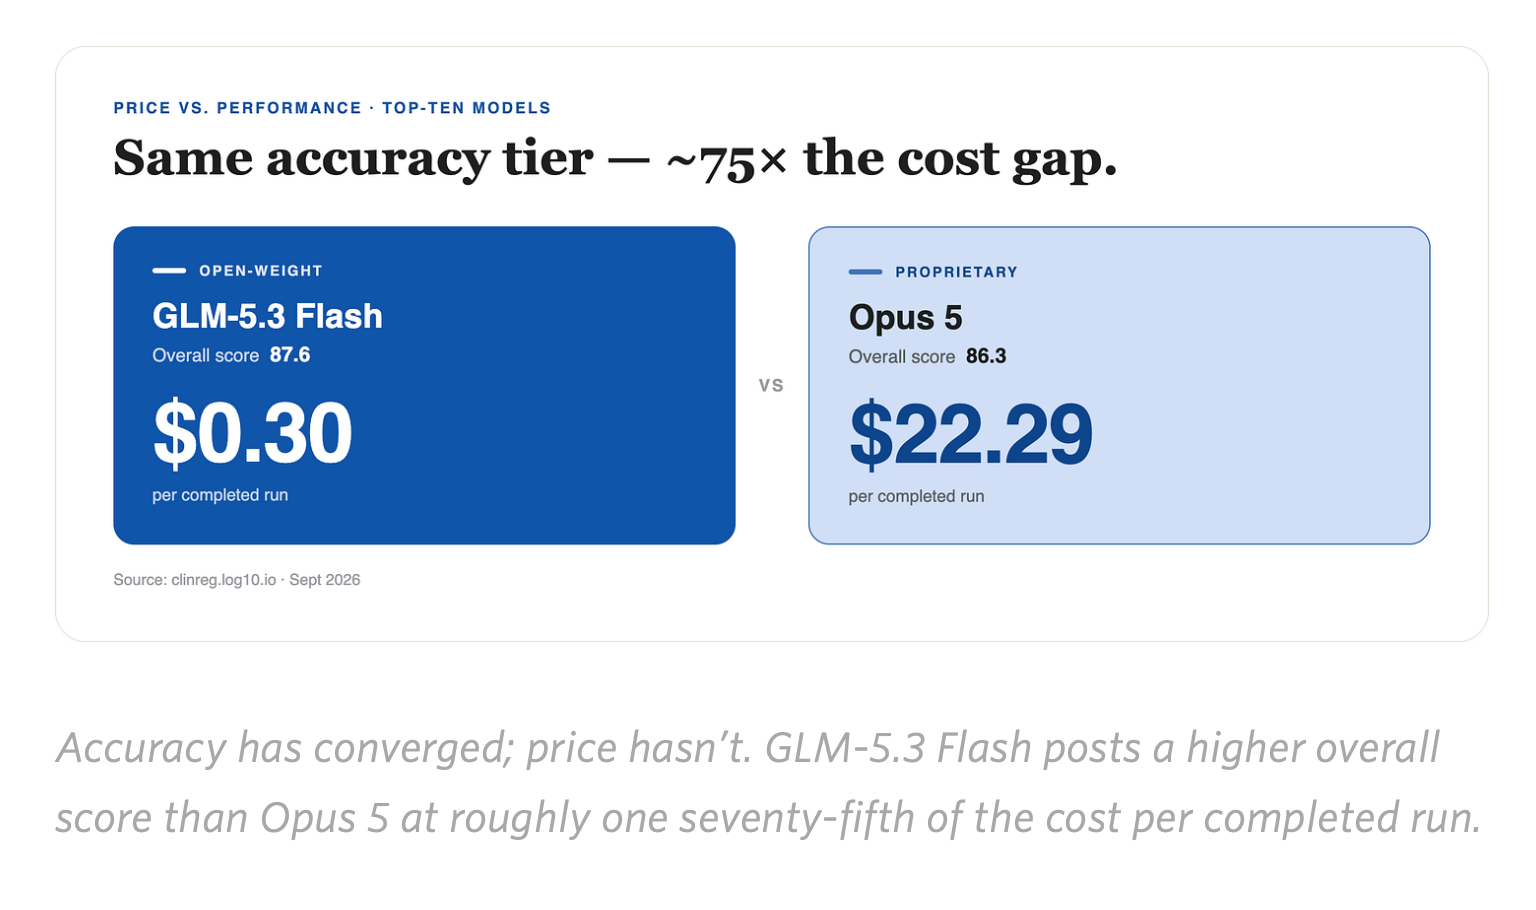Image resolution: width=1536 pixels, height=910 pixels.
Task: Click the 'vs' separator between cards
Action: point(771,385)
